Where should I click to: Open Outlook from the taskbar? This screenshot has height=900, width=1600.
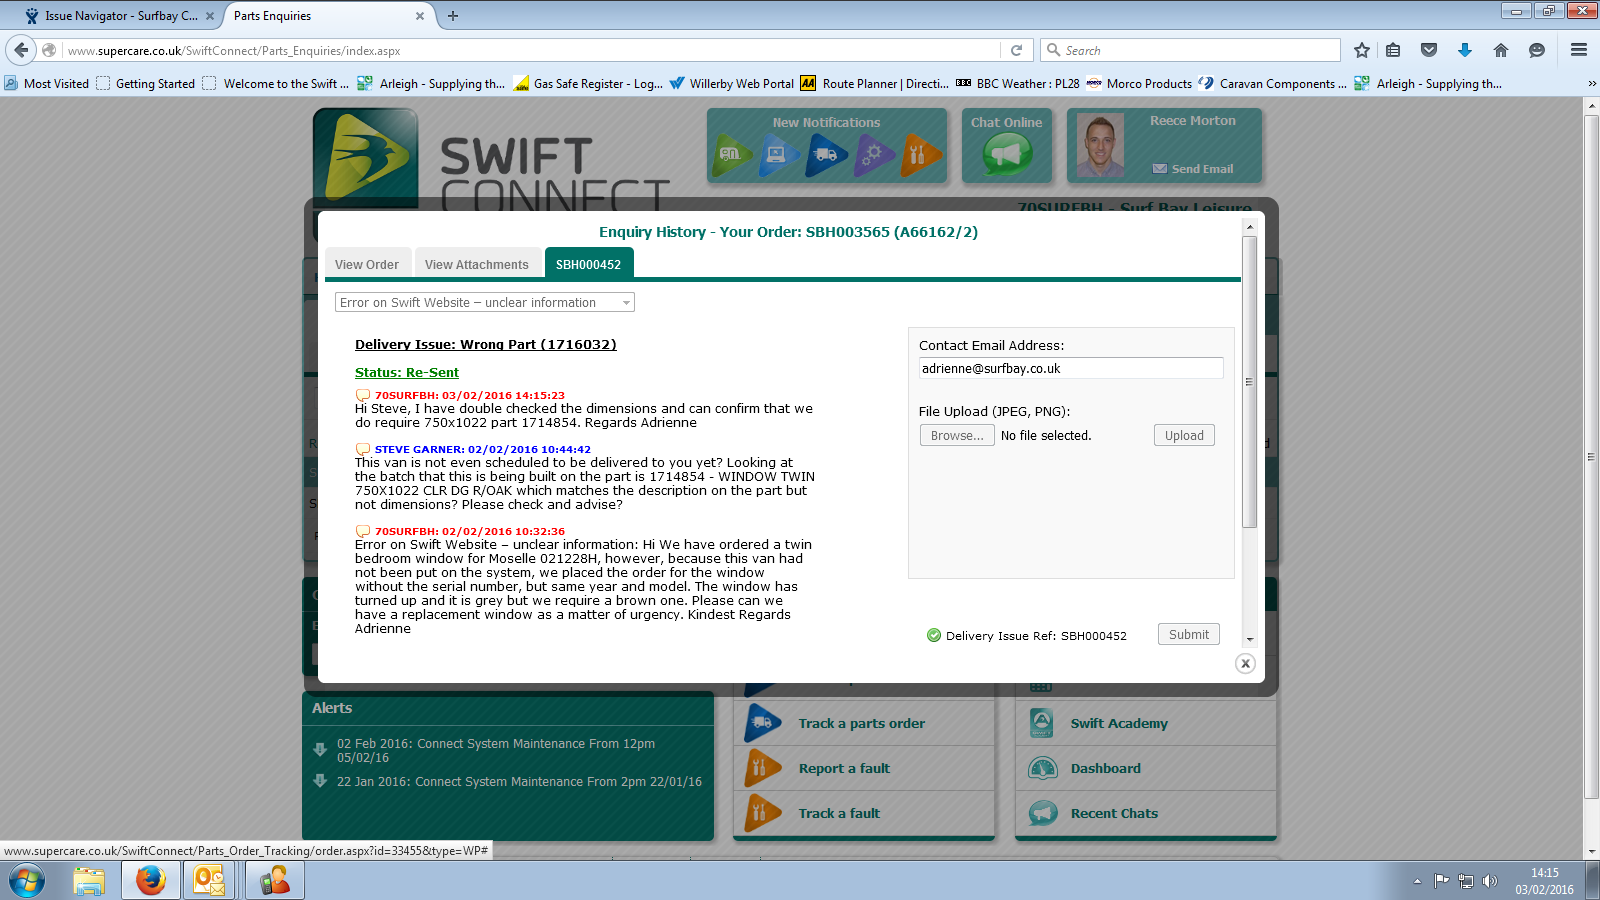click(211, 881)
